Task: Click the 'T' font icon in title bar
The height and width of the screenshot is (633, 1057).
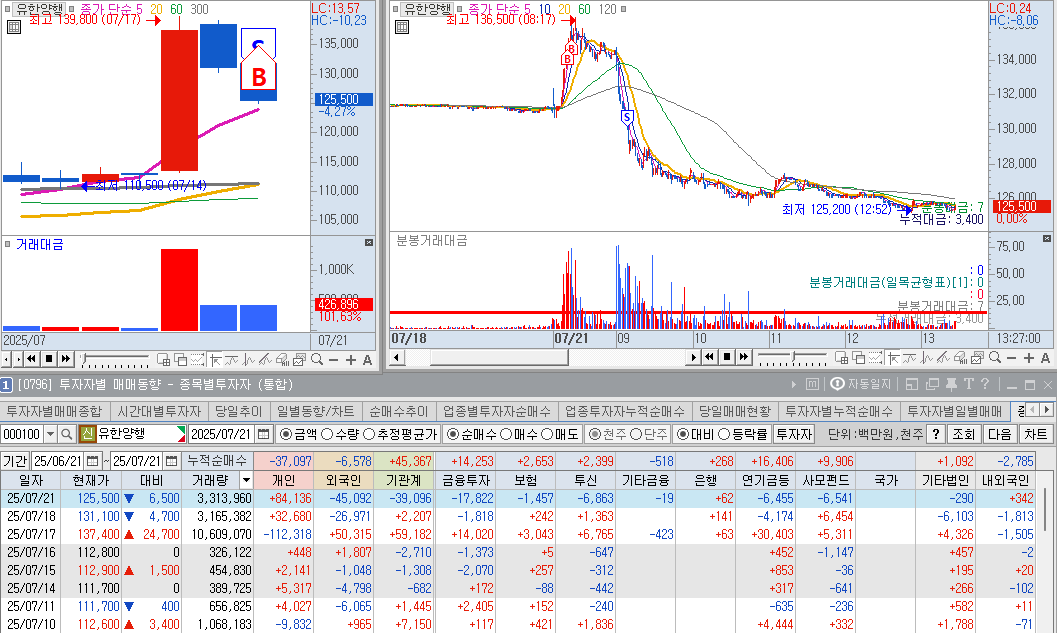Action: (x=969, y=384)
